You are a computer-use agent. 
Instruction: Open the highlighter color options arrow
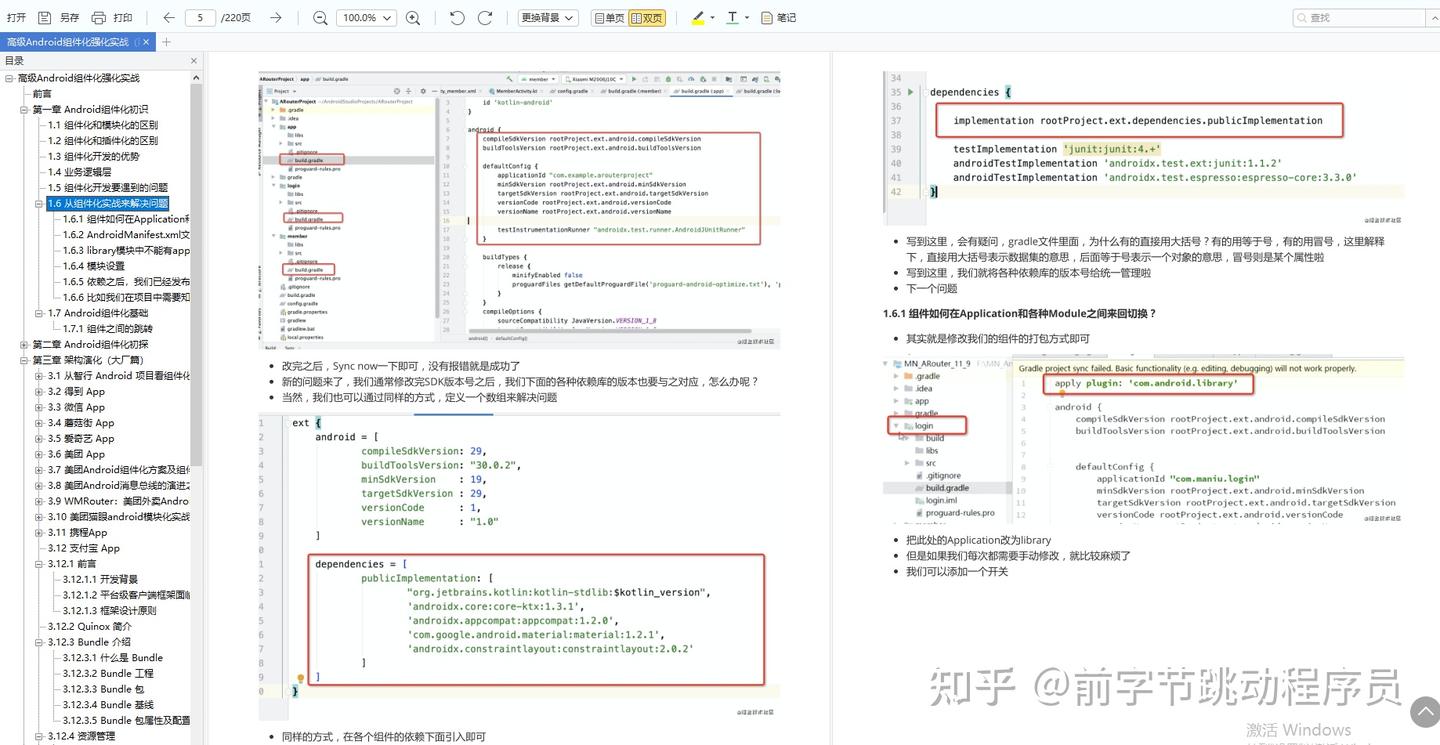point(712,17)
